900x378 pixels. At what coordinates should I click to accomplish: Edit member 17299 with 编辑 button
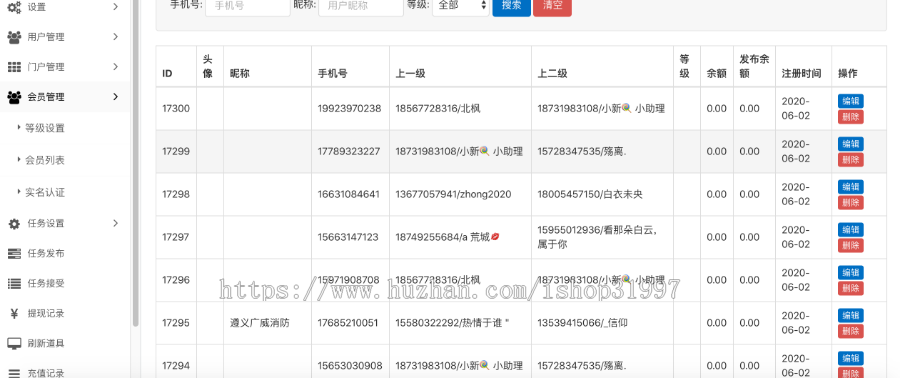851,144
